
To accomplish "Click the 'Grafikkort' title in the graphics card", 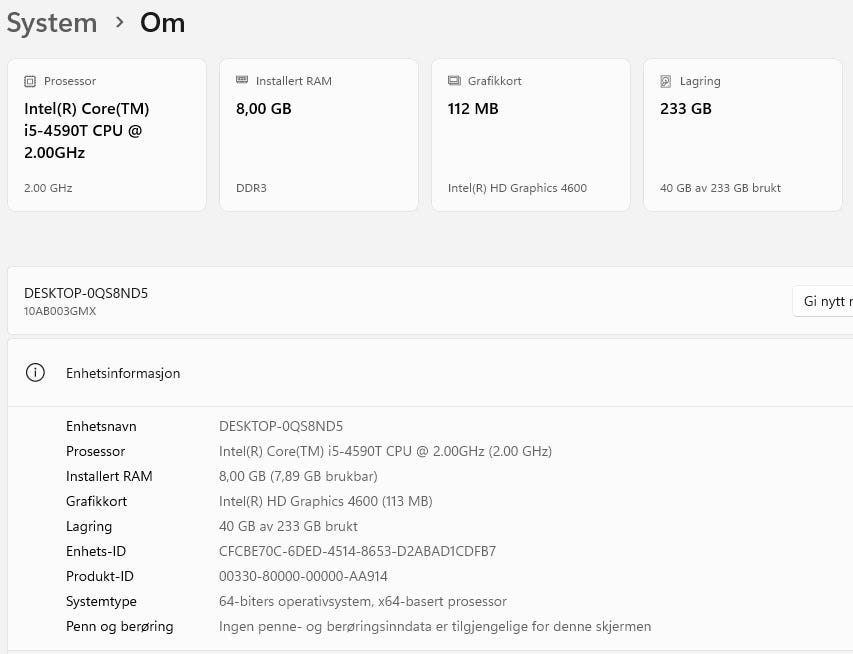I will 495,81.
